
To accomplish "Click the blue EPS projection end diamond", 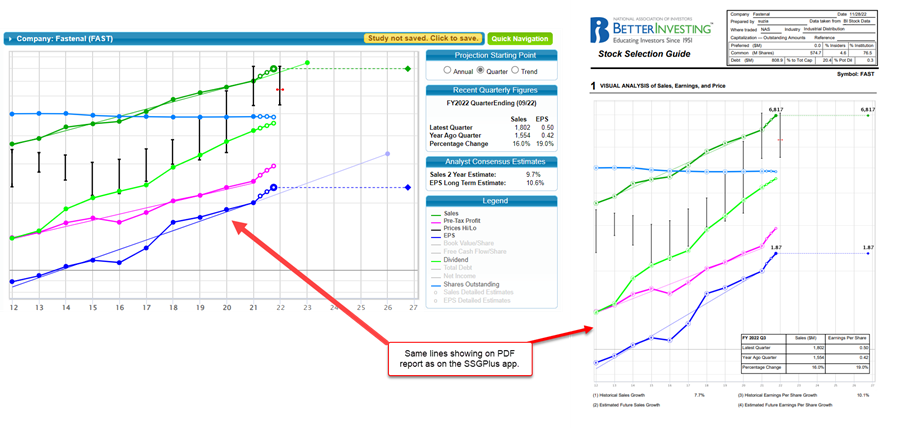I will point(408,188).
